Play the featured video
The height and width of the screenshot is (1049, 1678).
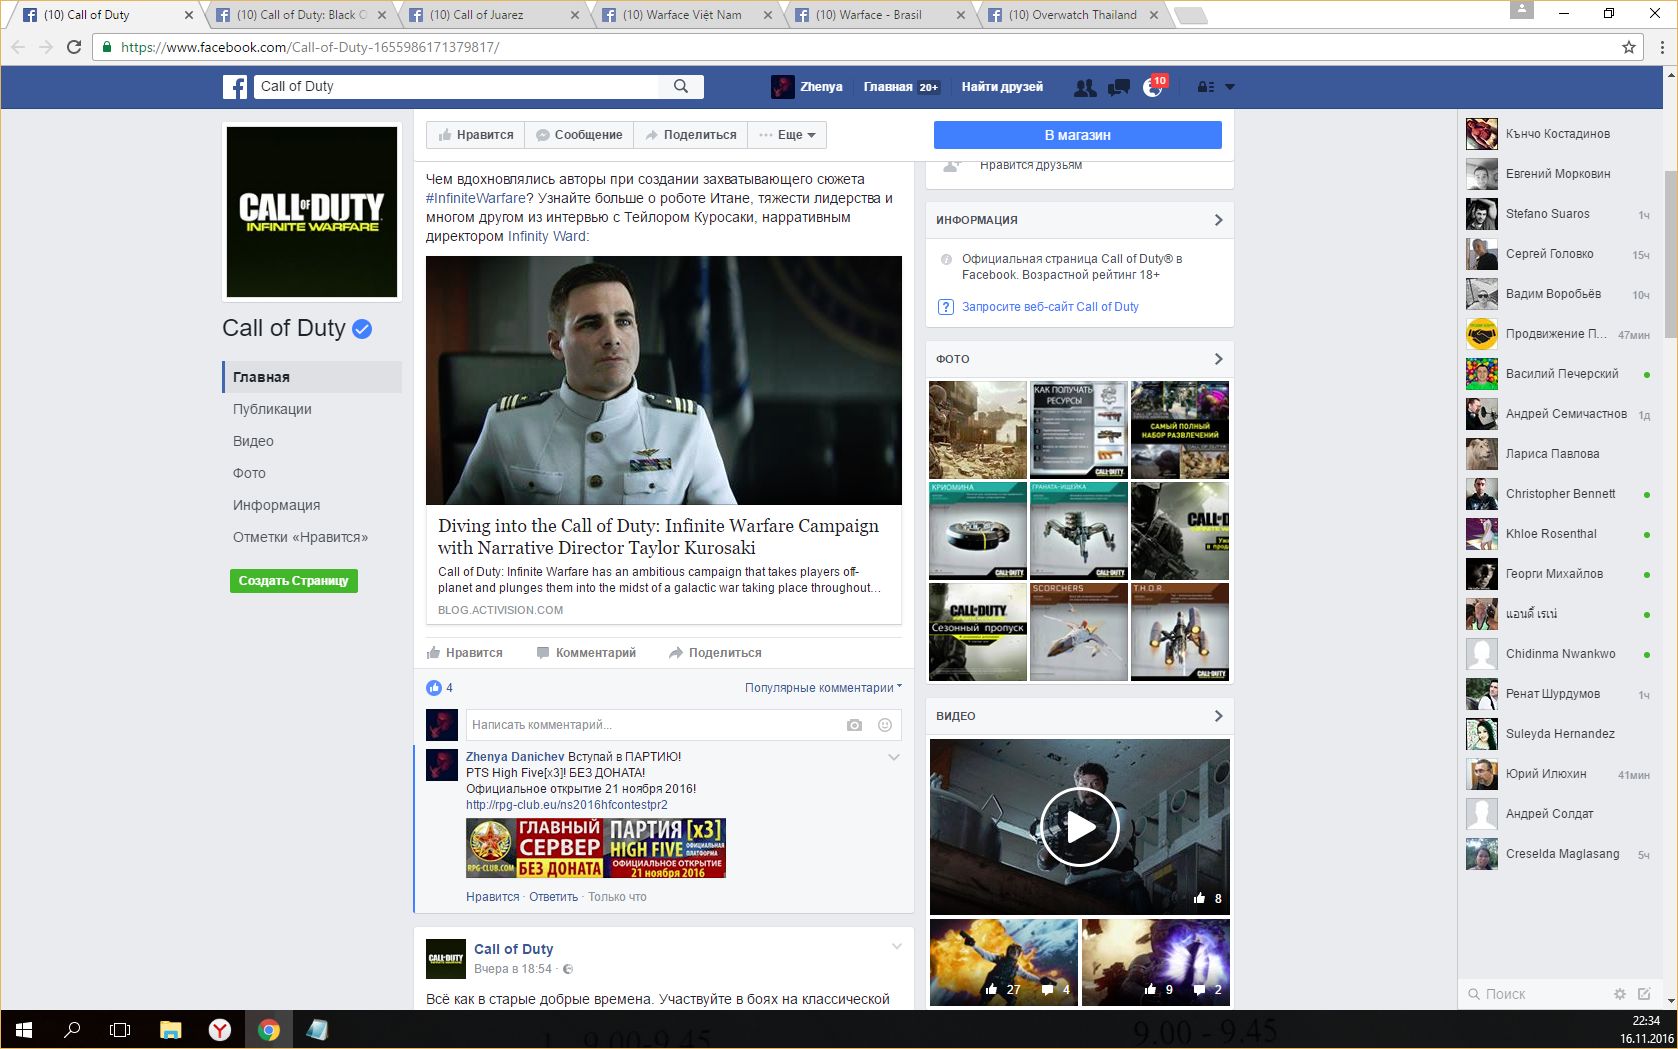coord(1079,827)
